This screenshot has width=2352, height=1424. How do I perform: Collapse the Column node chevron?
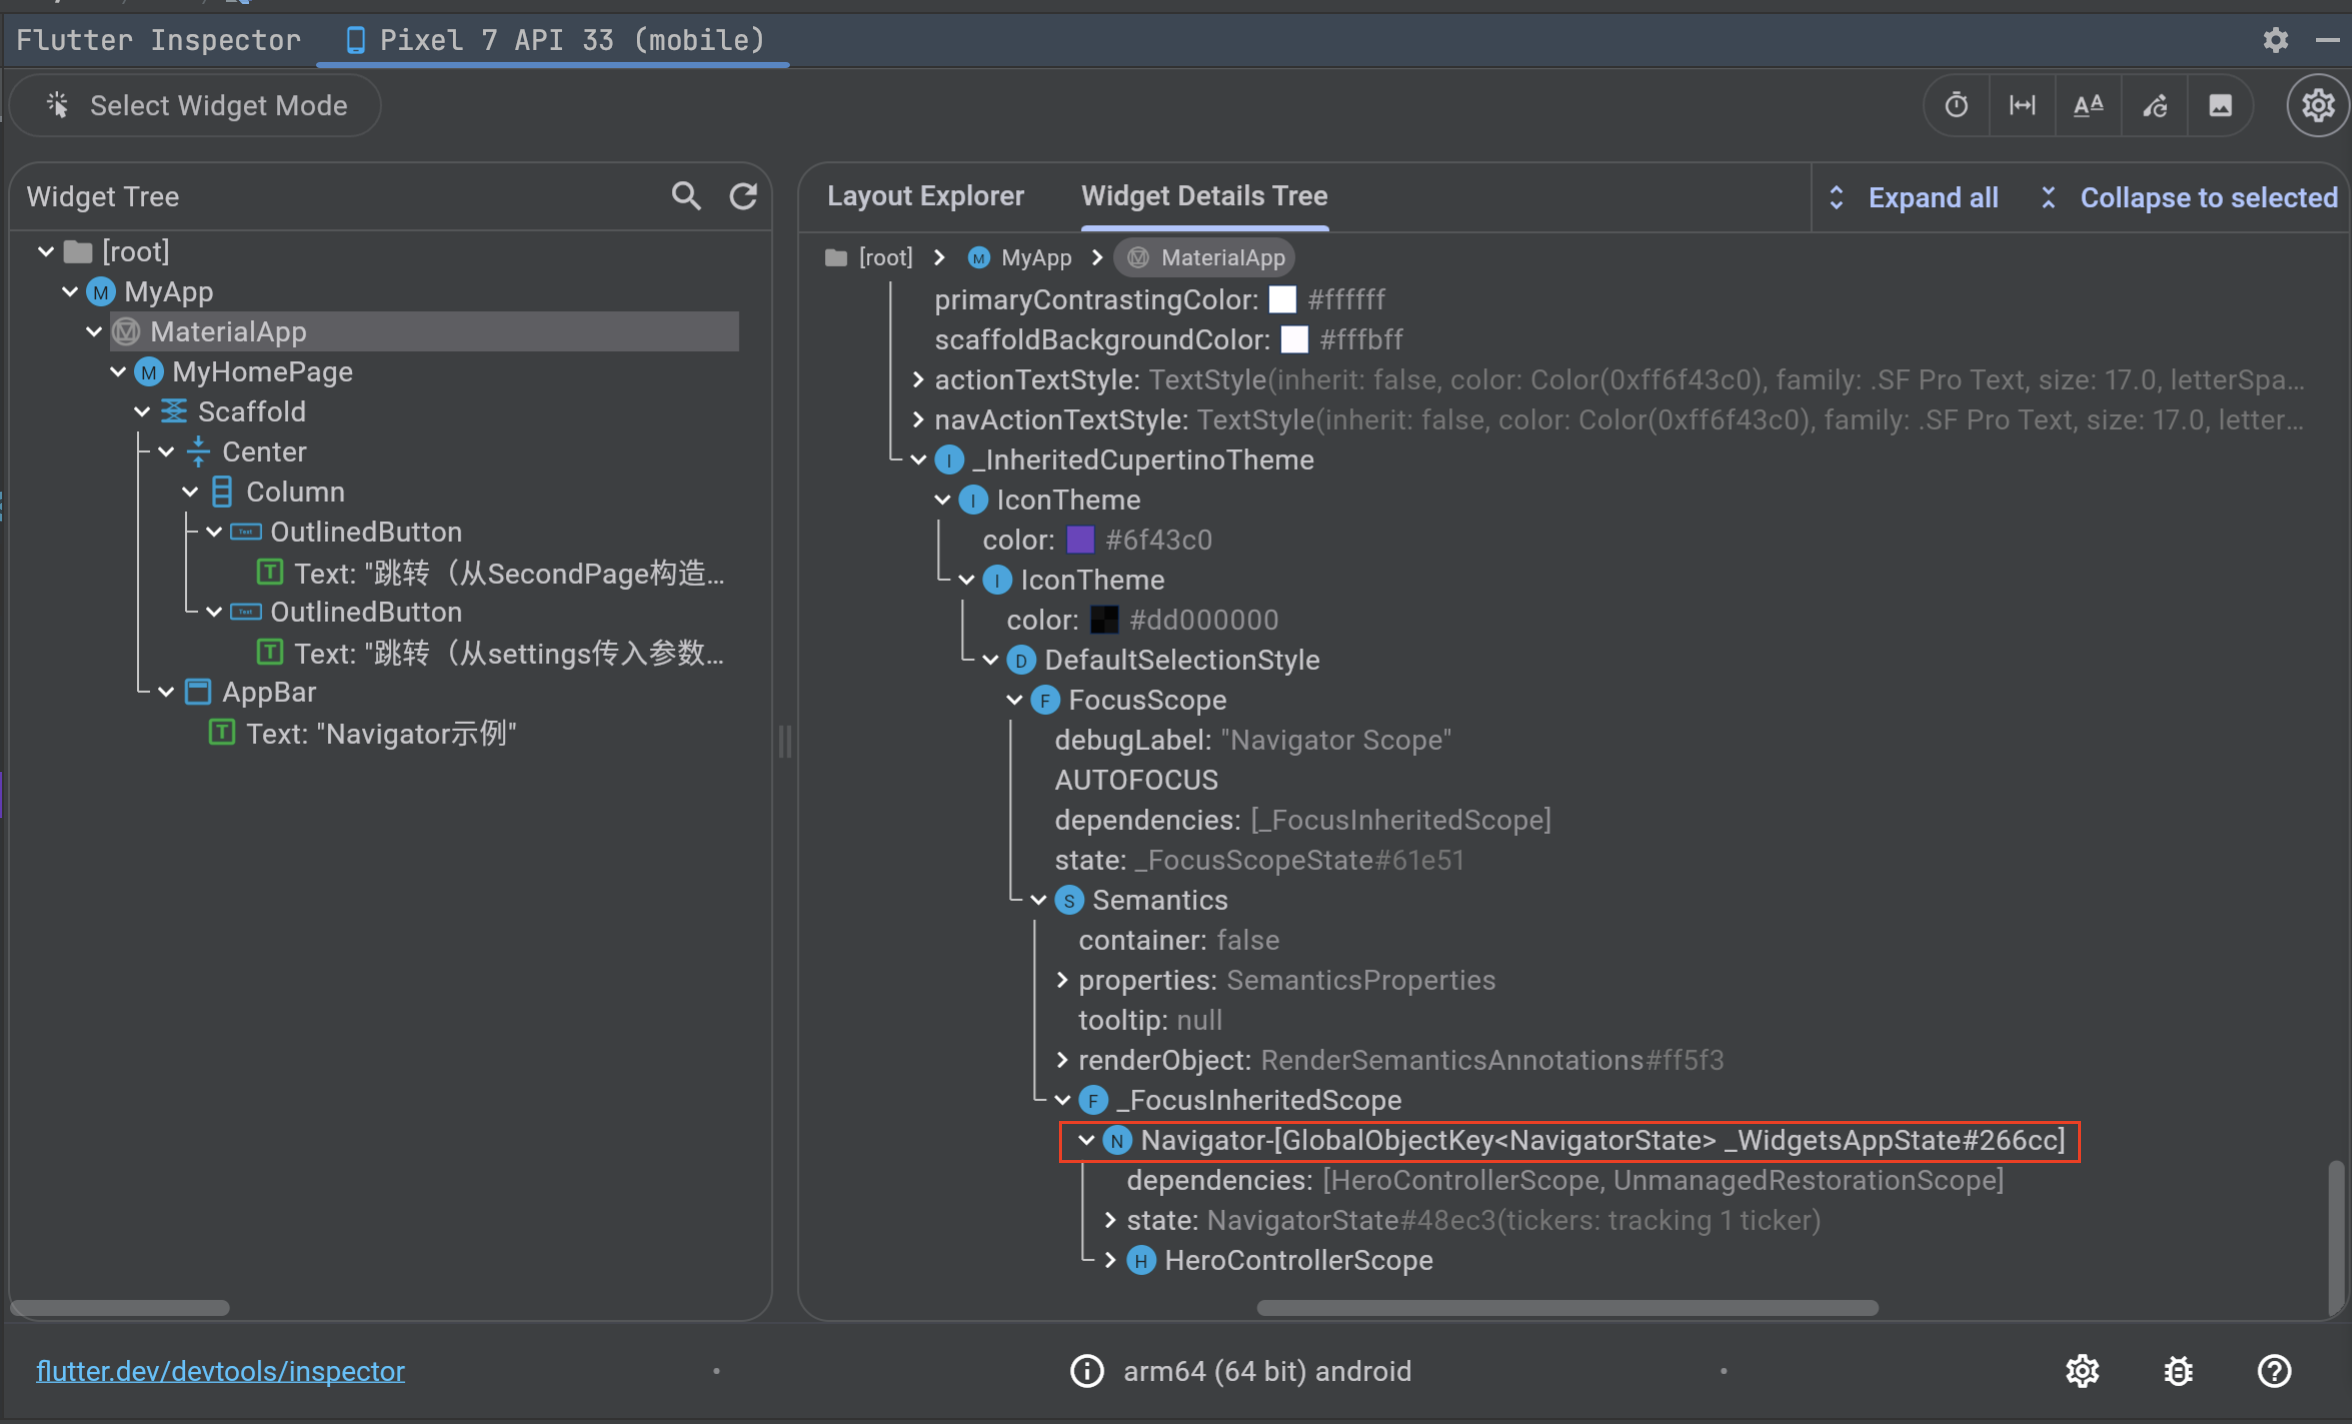click(190, 492)
